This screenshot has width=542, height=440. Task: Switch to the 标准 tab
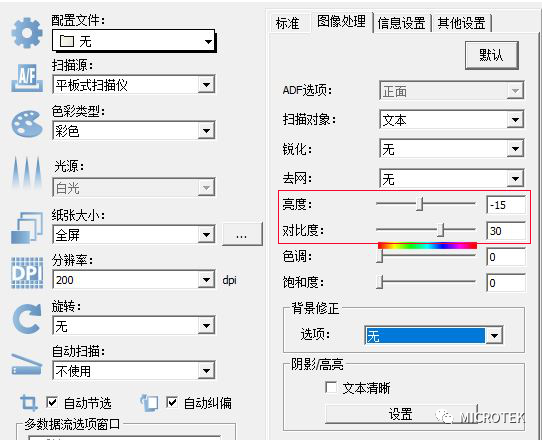tap(288, 23)
